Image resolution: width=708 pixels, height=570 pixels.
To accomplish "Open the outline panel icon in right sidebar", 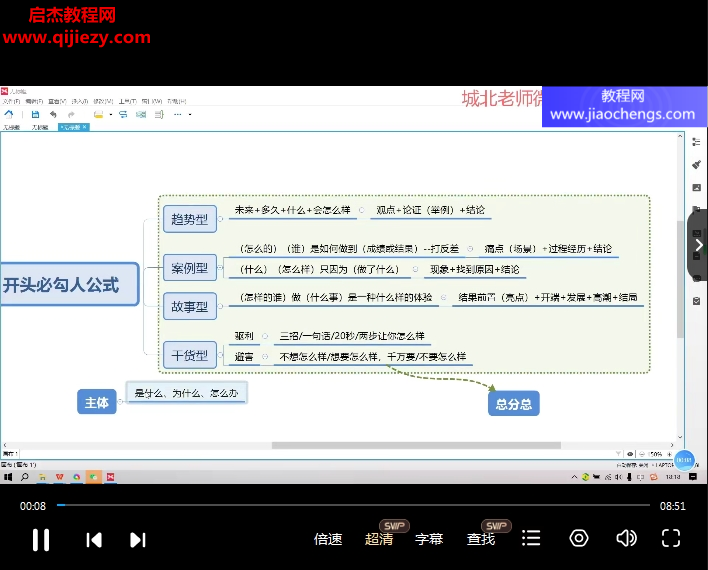I will tap(696, 142).
